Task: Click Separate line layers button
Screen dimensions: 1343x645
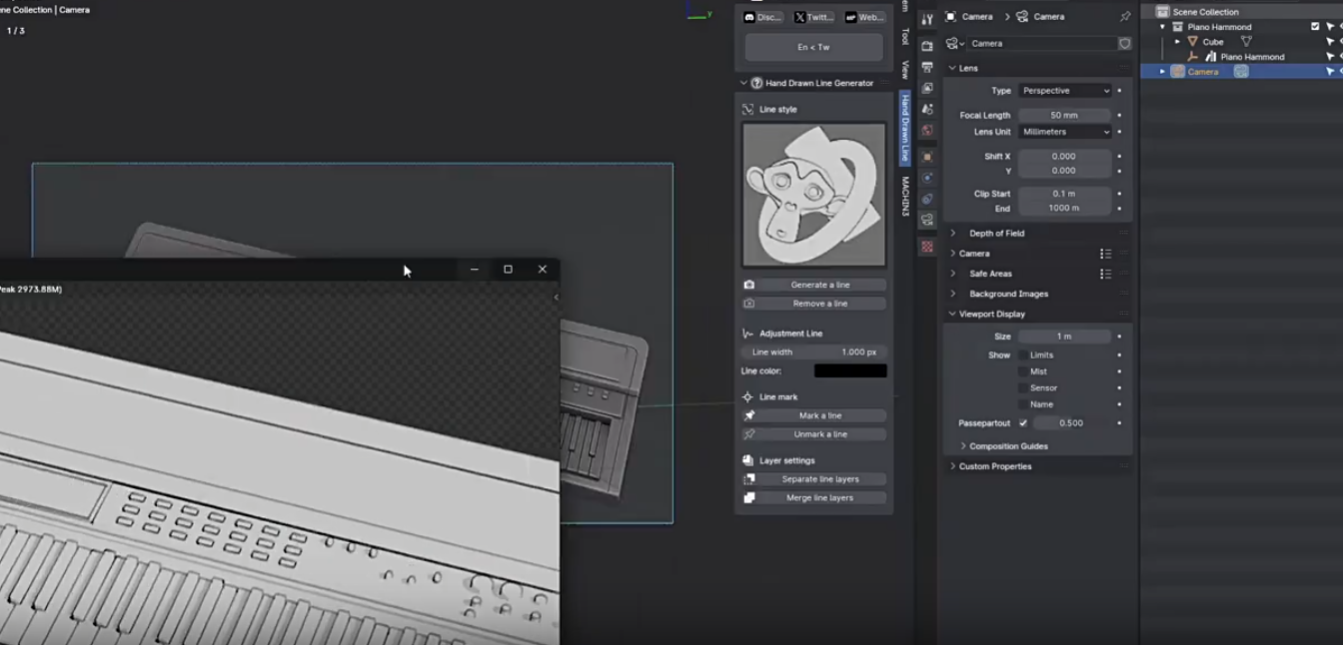Action: tap(814, 480)
